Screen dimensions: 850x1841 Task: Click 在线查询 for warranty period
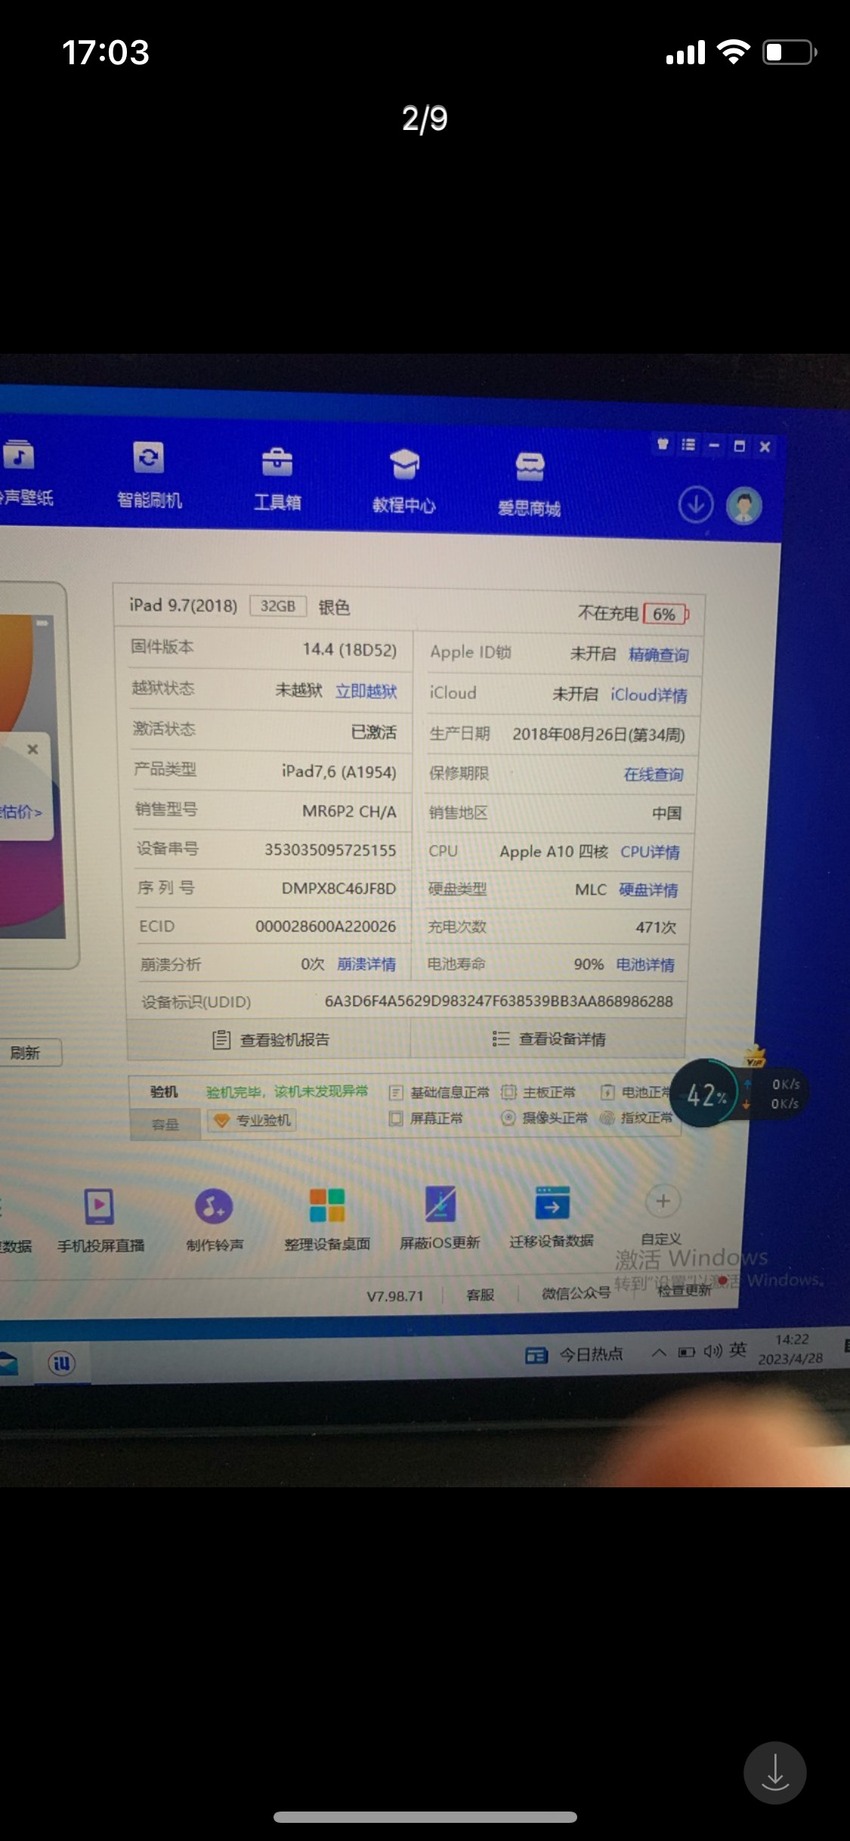653,774
